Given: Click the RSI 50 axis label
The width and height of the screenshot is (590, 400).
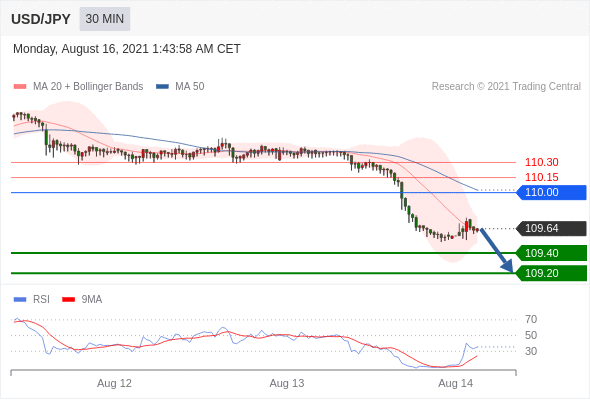Looking at the screenshot, I should click(x=531, y=335).
